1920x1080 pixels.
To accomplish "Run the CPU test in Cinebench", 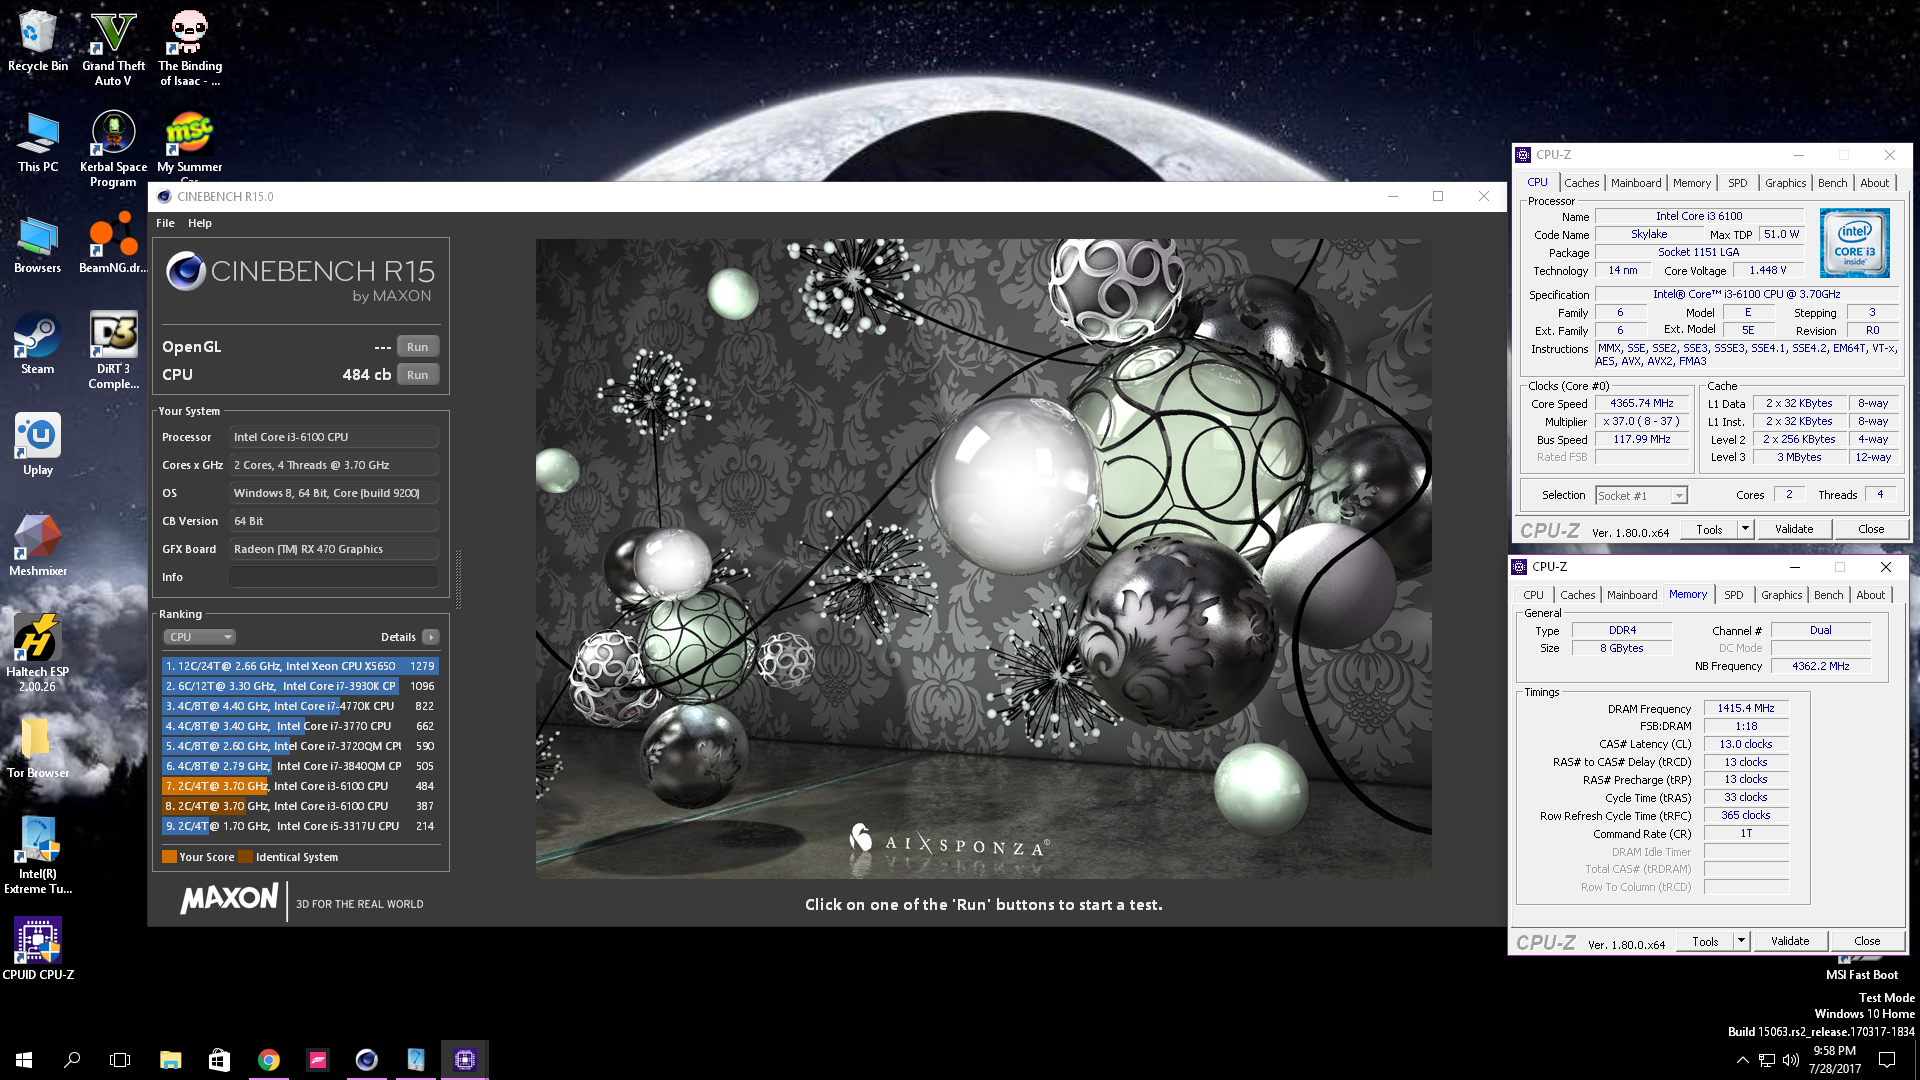I will 418,375.
